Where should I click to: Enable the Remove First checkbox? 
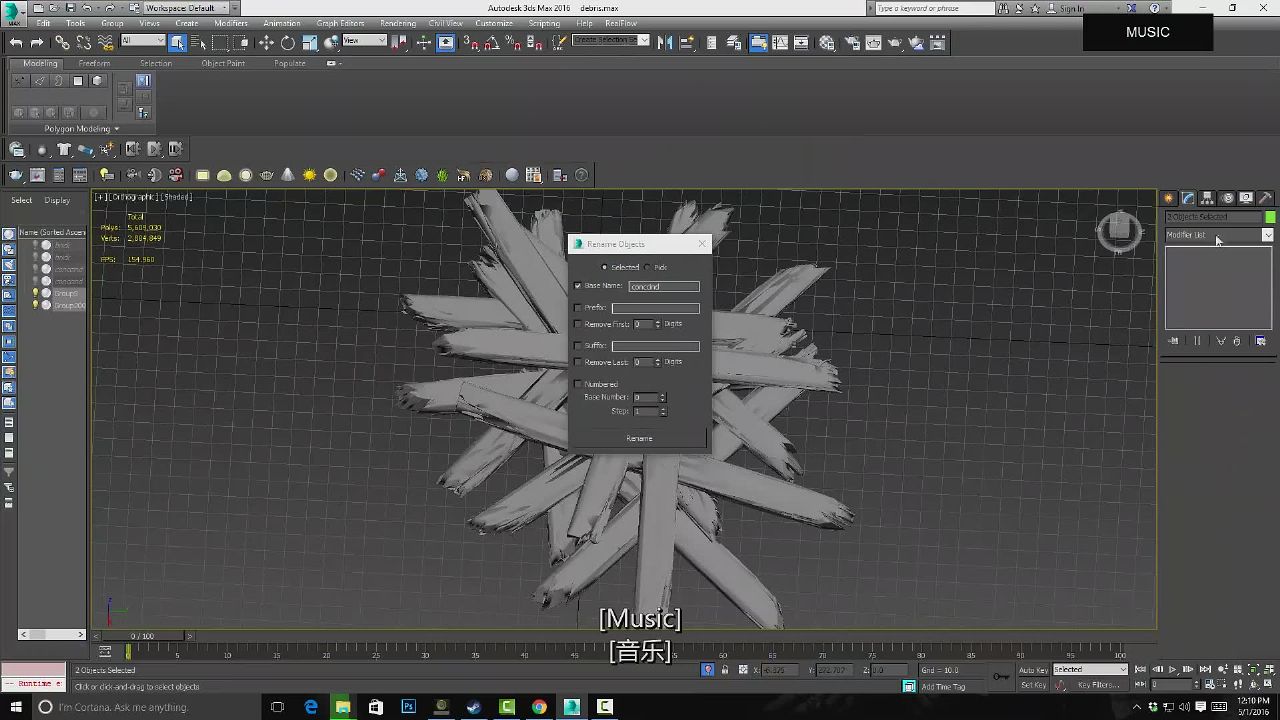578,324
